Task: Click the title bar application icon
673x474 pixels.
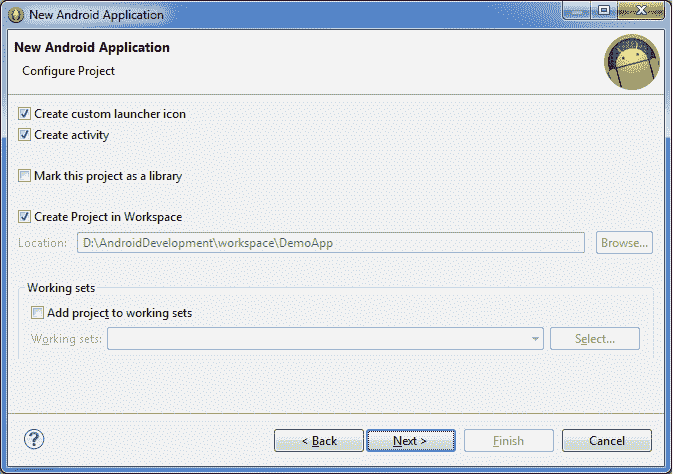Action: pyautogui.click(x=16, y=15)
